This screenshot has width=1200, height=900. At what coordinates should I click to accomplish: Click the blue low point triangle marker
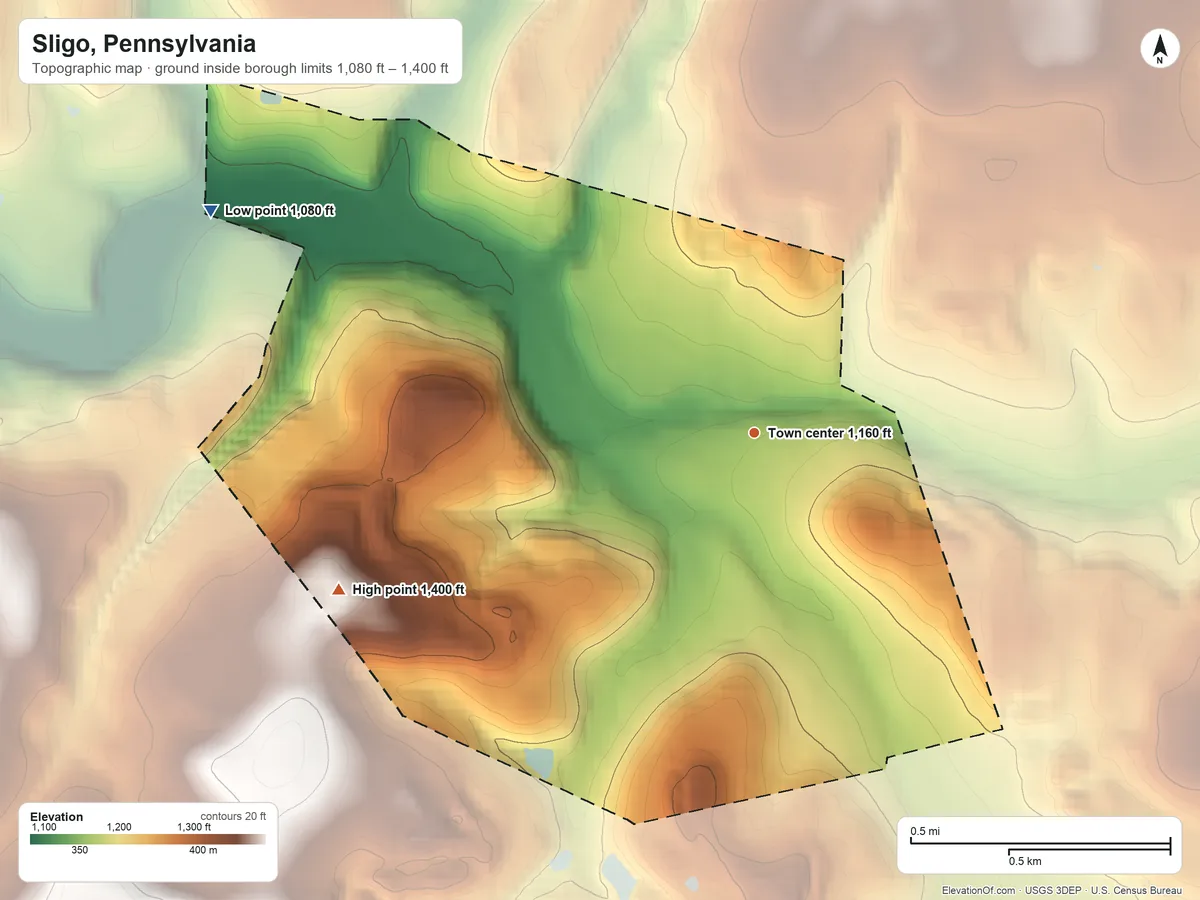(210, 211)
